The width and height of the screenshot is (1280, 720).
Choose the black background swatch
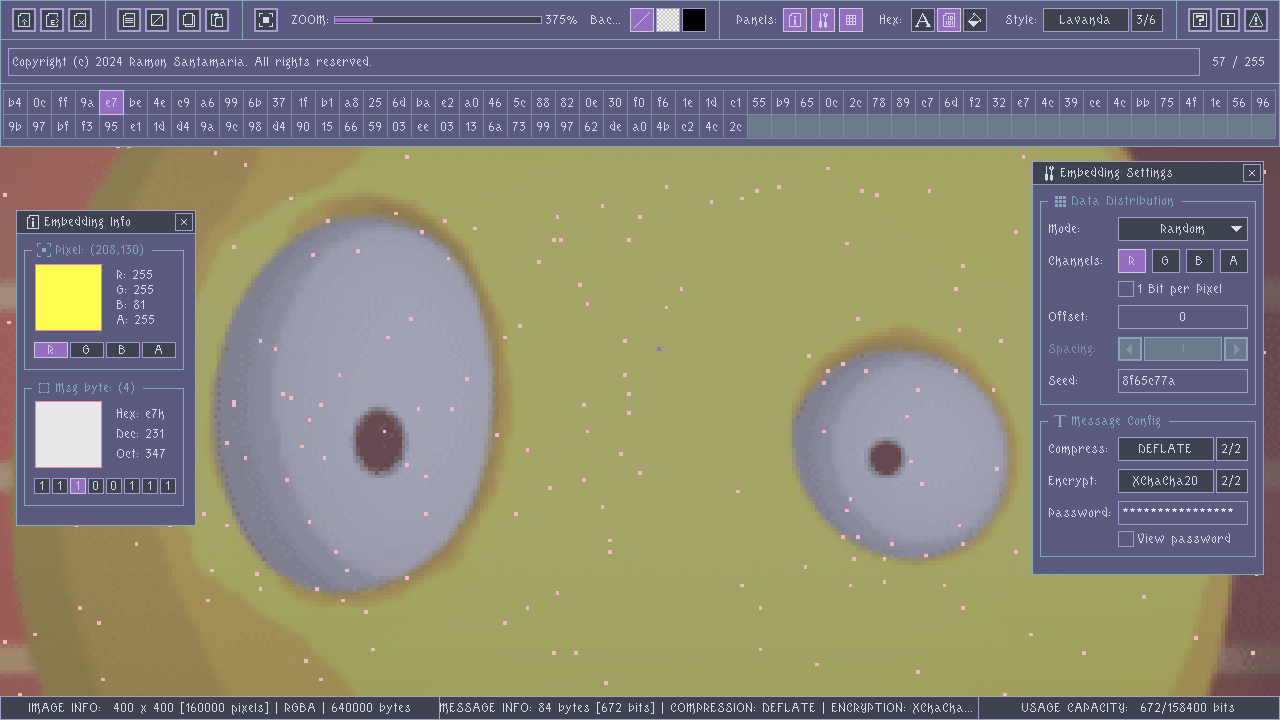pyautogui.click(x=694, y=20)
